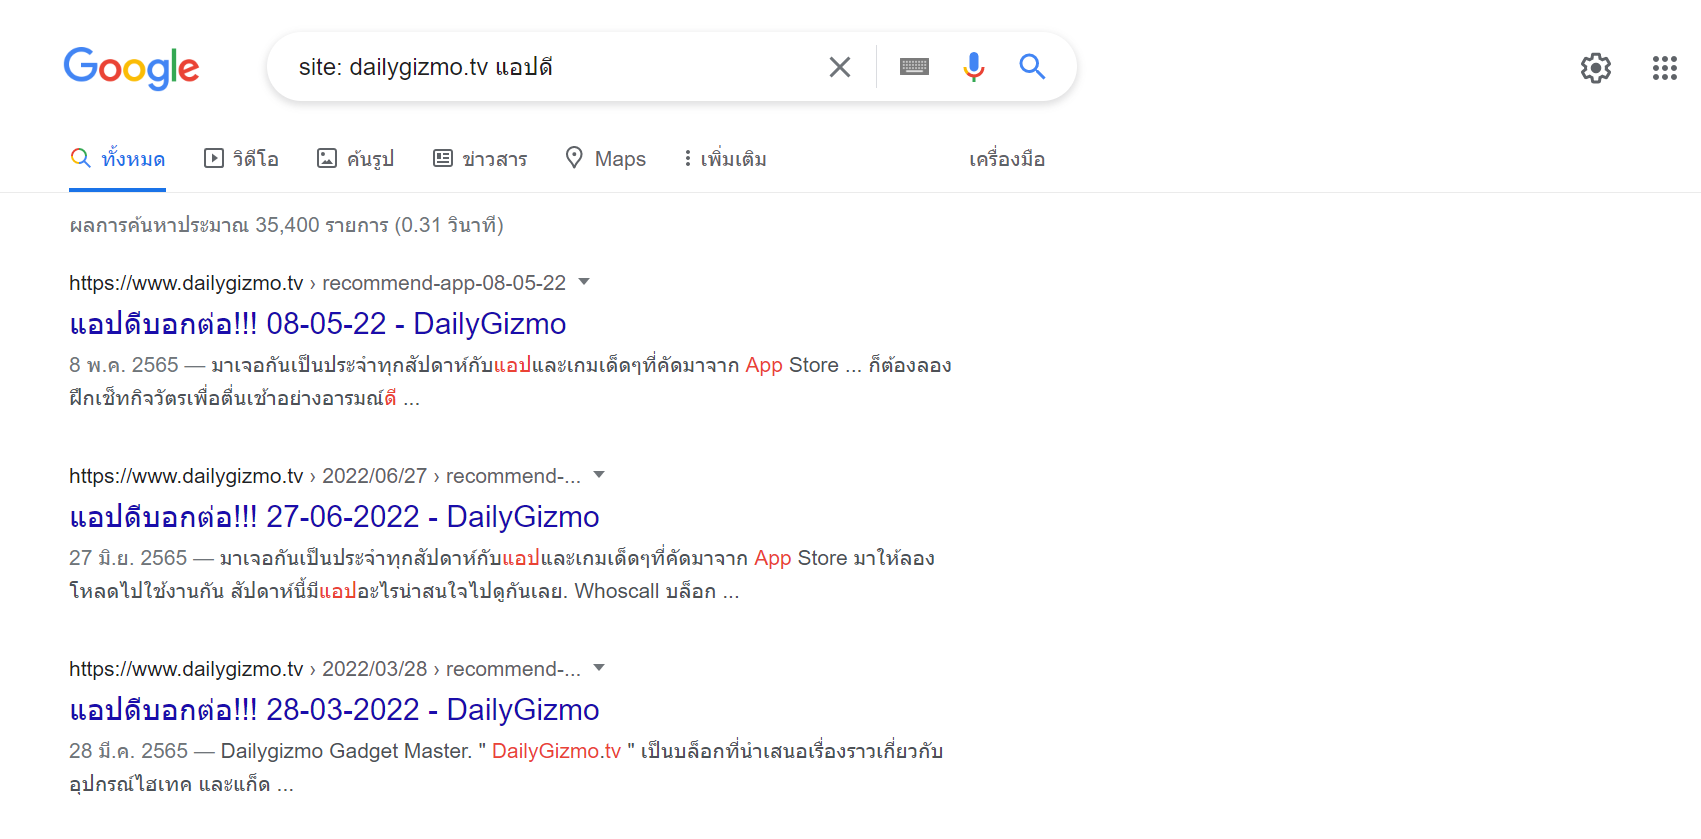The width and height of the screenshot is (1701, 839).
Task: Open the เครื่องมือ search tools
Action: point(1006,159)
